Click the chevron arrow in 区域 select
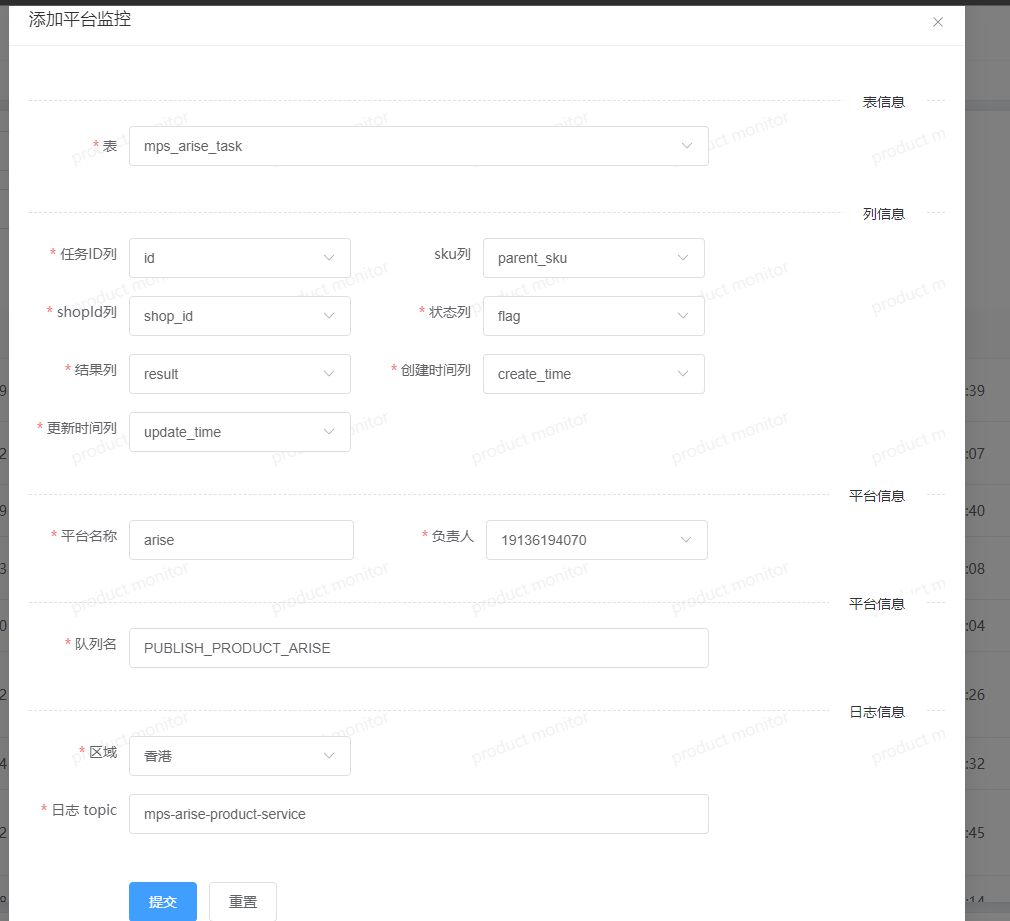1010x921 pixels. point(329,756)
